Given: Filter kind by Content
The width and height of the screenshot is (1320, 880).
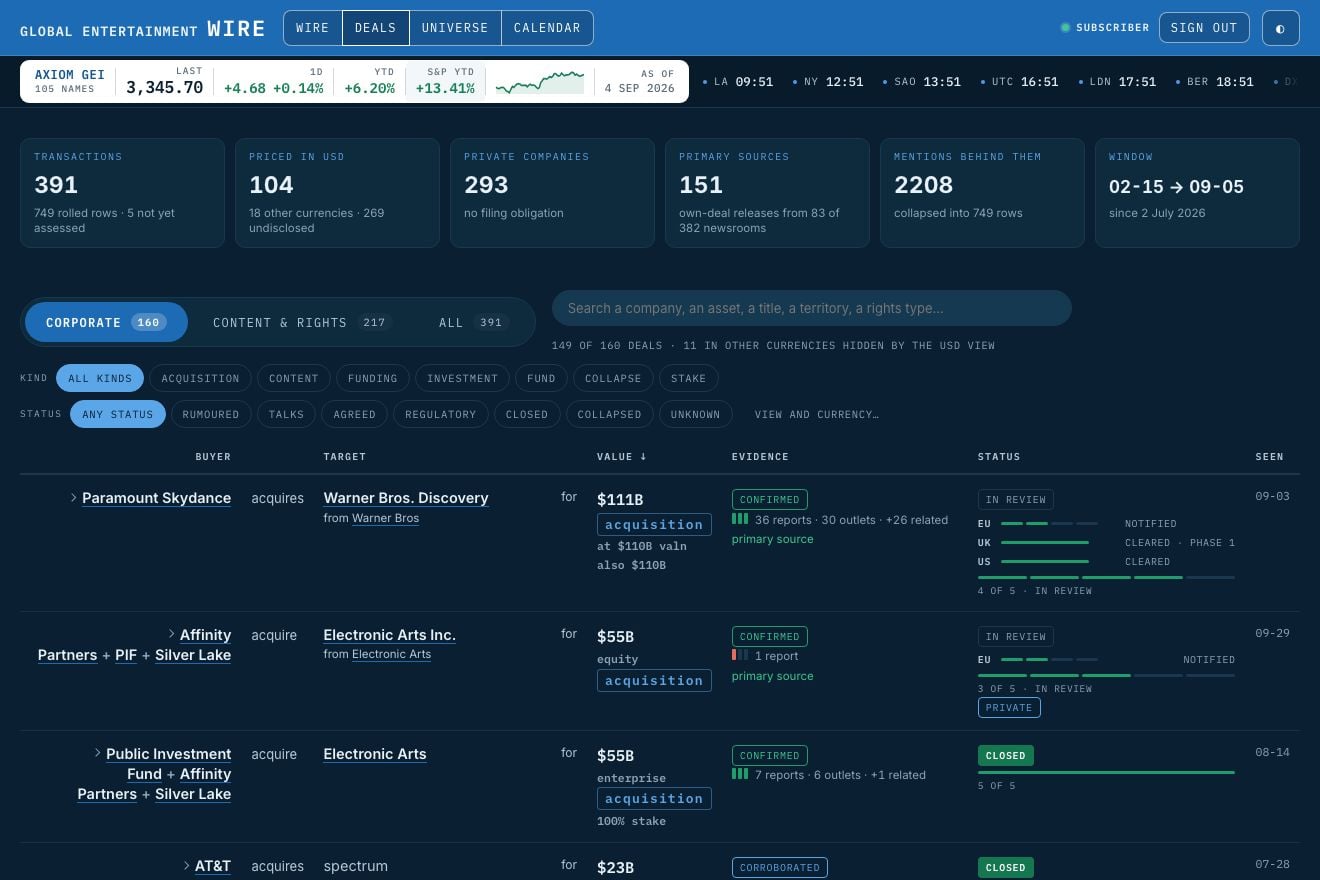Looking at the screenshot, I should tap(293, 378).
